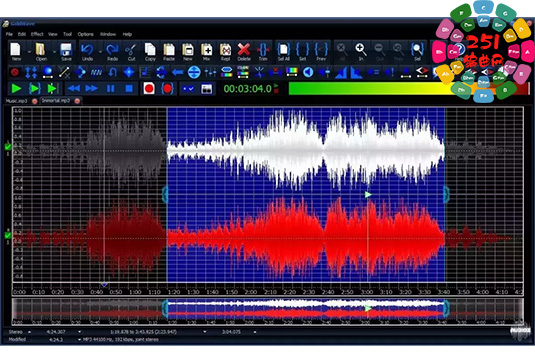535x363 pixels.
Task: Click the reverse U-turn arrow effect icon
Action: pos(113,72)
